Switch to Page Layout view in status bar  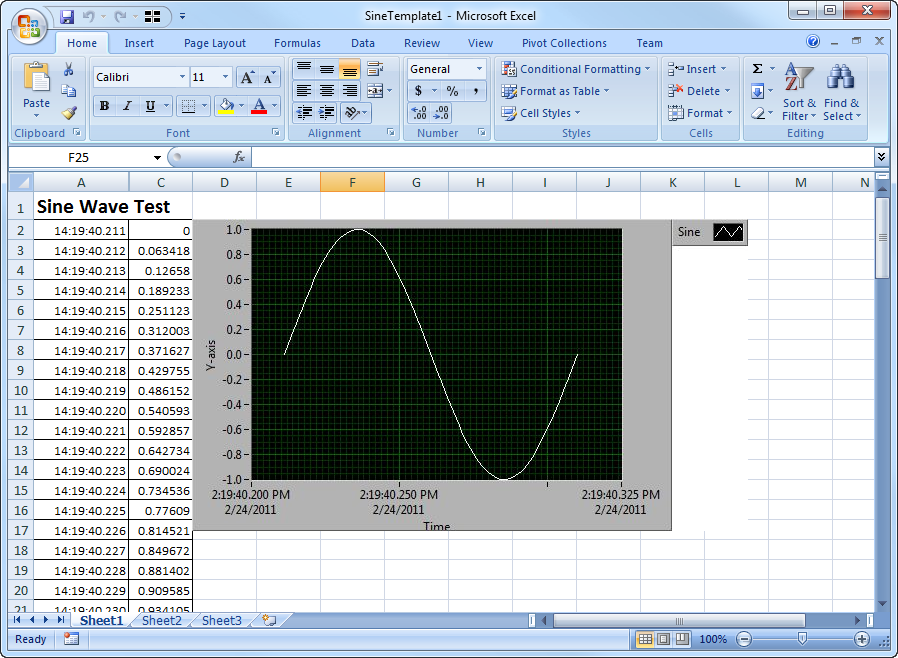click(x=664, y=639)
